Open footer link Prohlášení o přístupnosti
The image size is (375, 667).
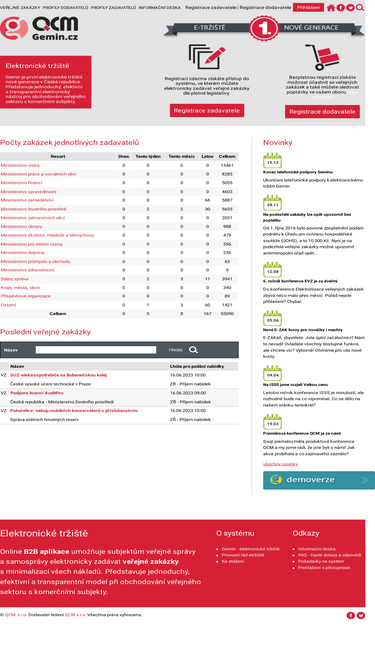(x=324, y=567)
